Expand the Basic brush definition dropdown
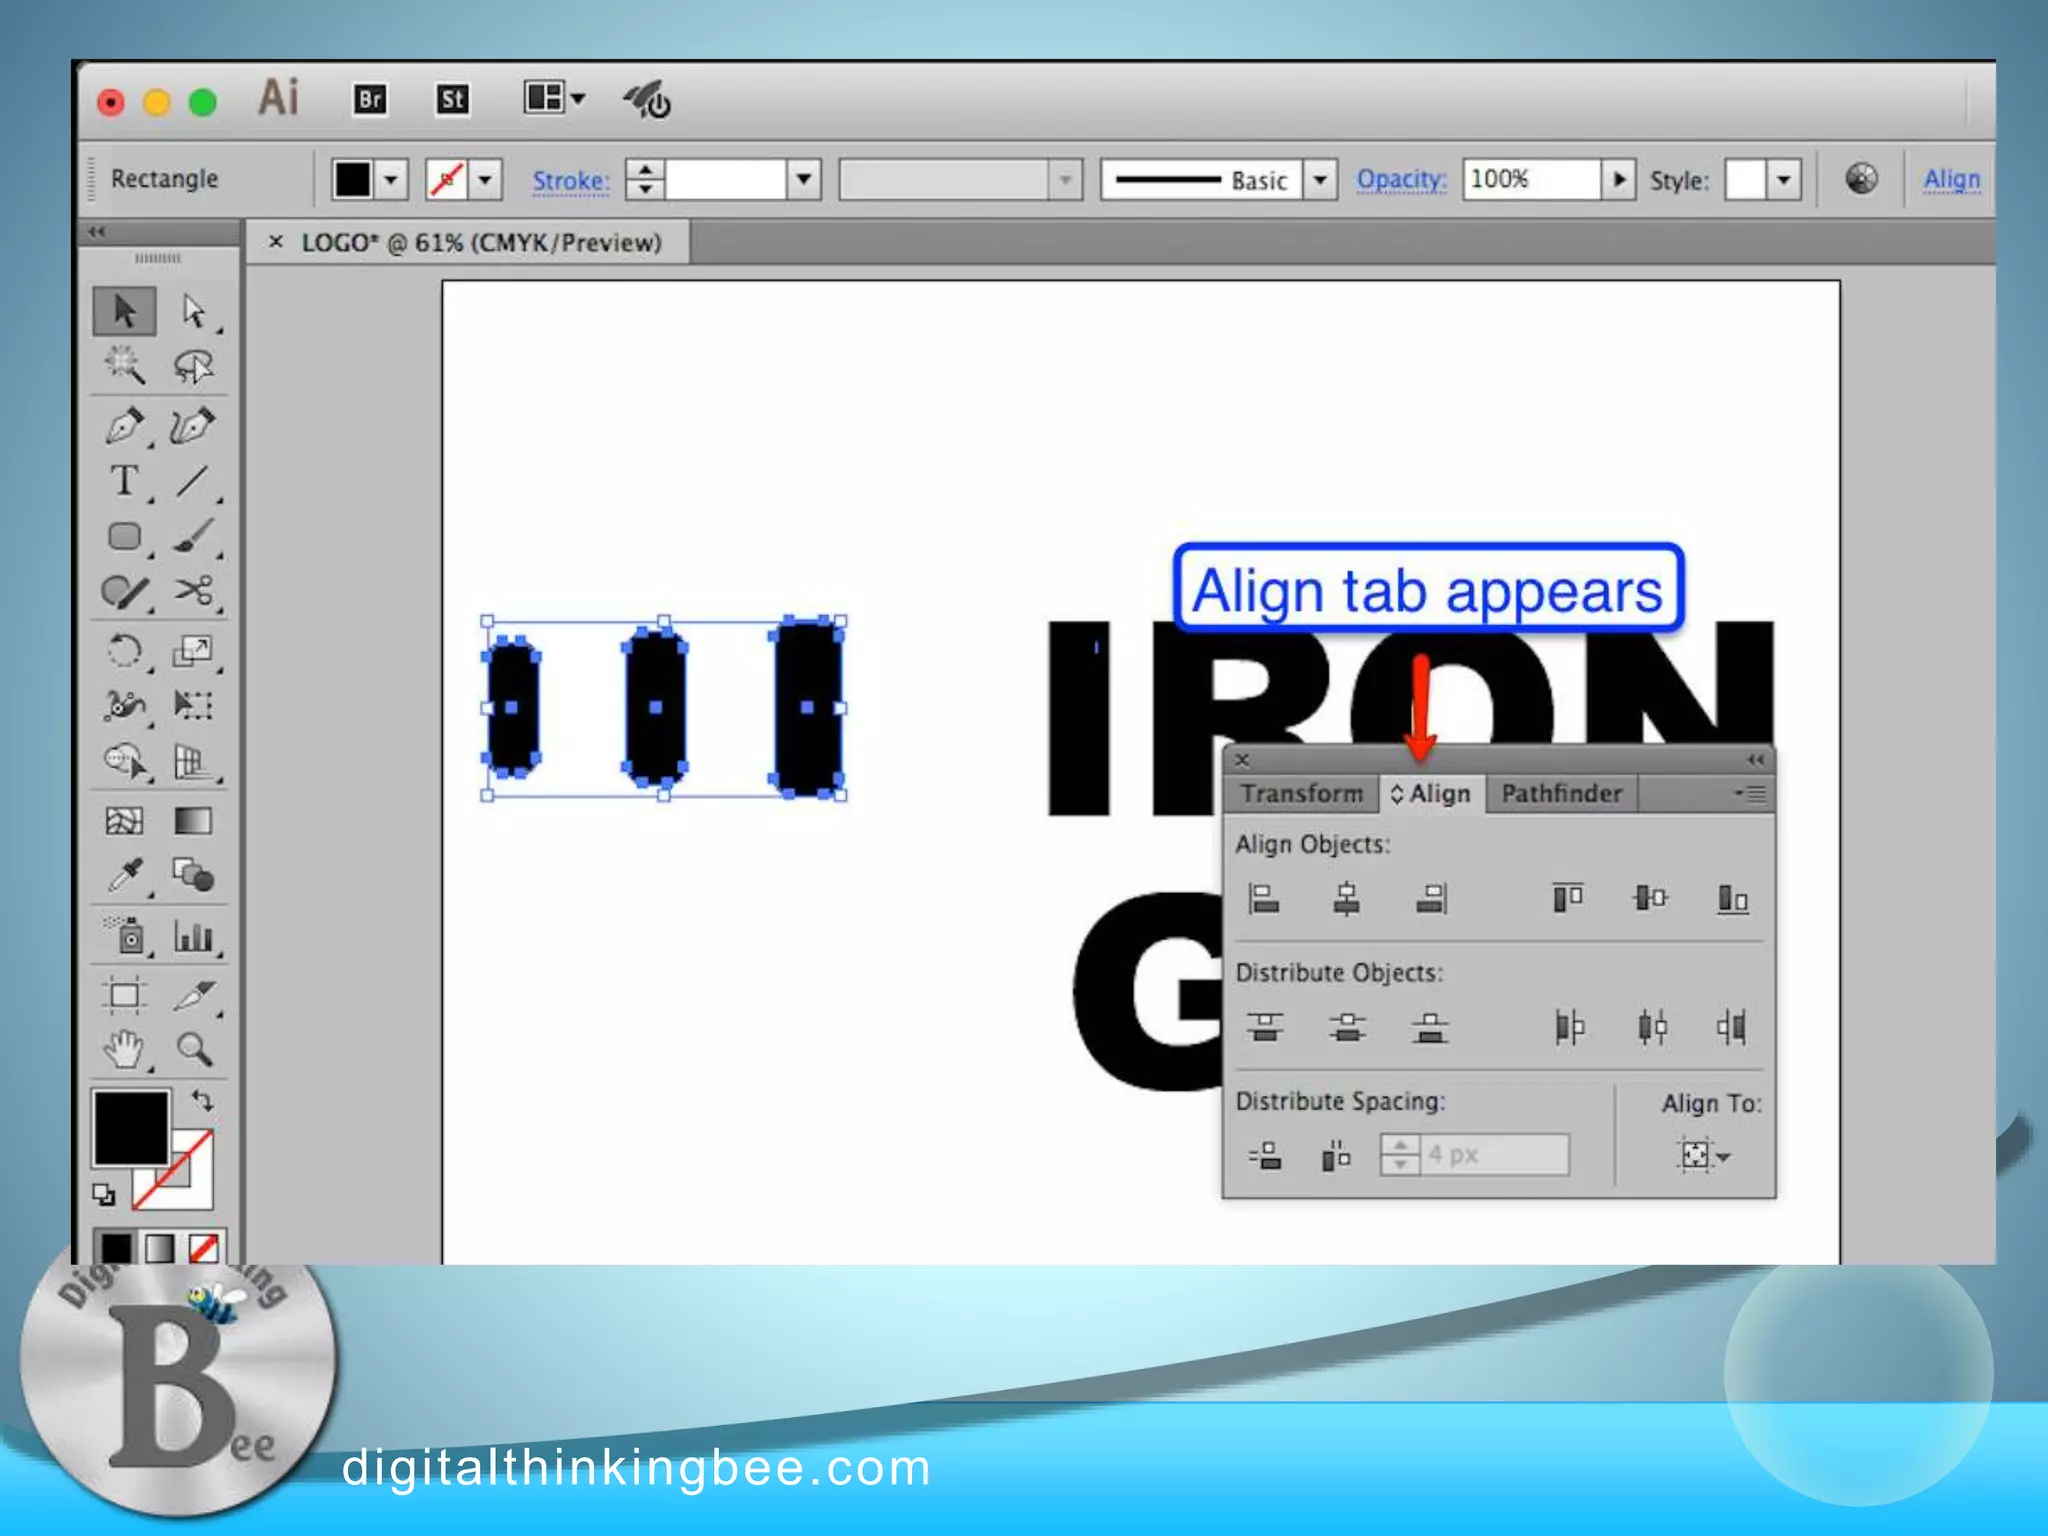Screen dimensions: 2048x1536 click(1320, 180)
